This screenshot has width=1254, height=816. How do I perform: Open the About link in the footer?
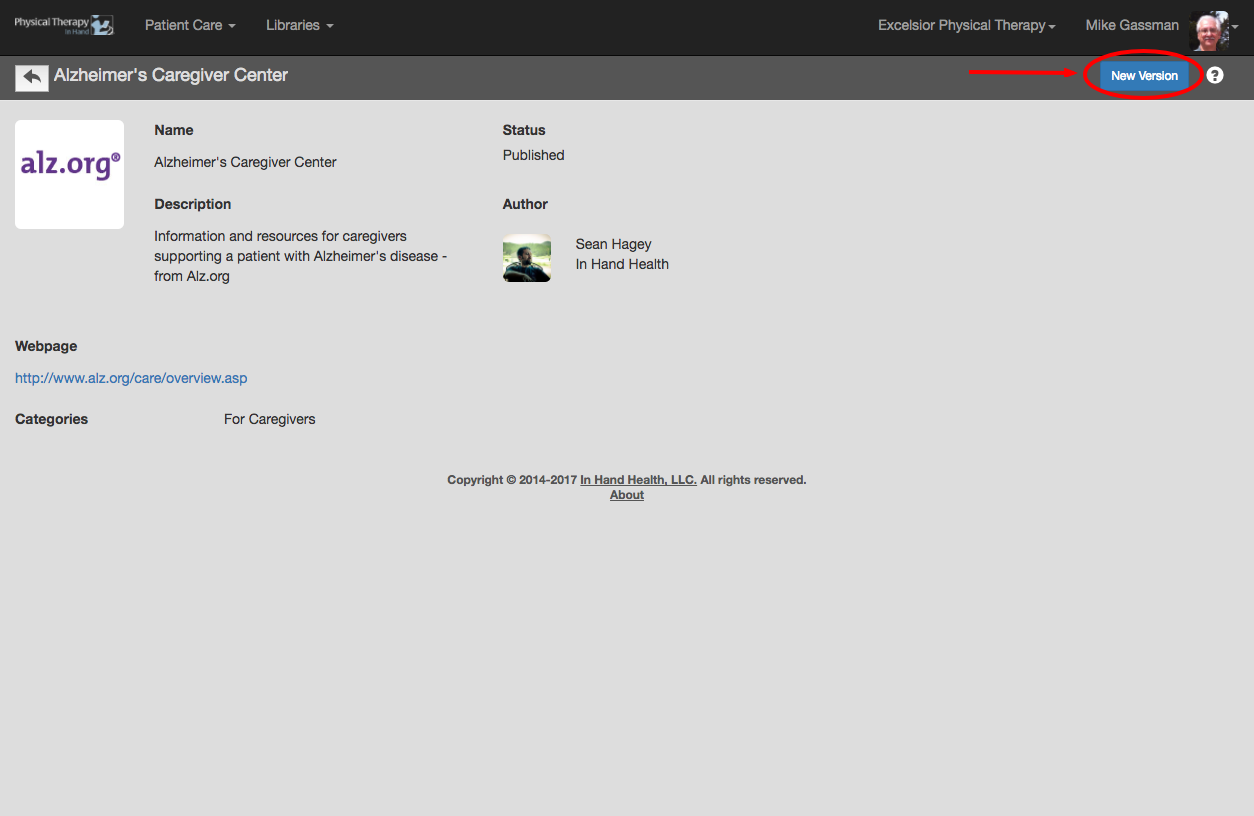tap(627, 495)
